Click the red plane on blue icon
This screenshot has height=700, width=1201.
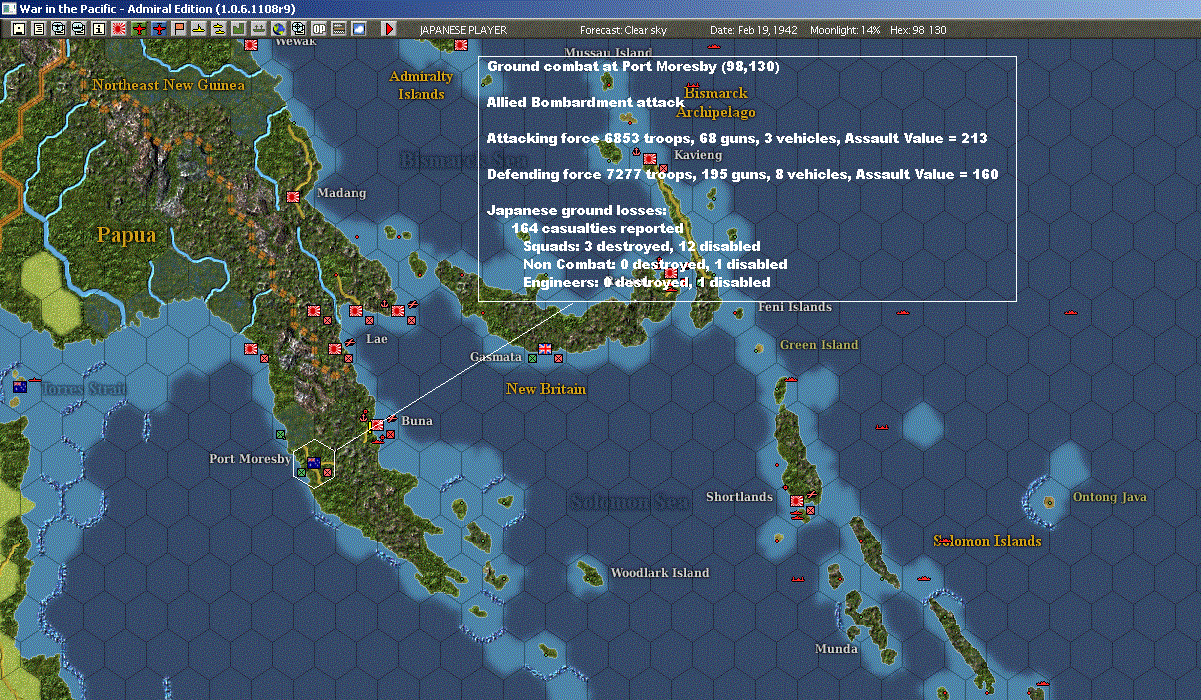(x=159, y=29)
